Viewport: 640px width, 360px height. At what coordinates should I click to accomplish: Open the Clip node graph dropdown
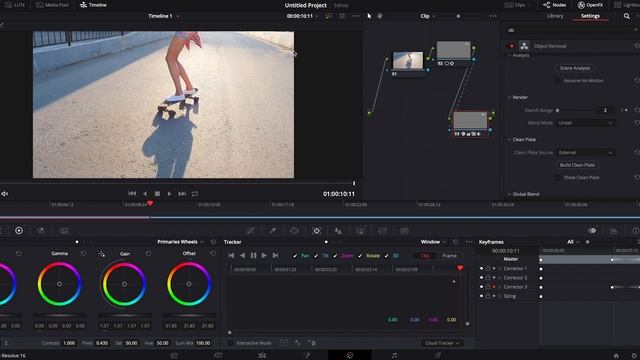pyautogui.click(x=428, y=16)
